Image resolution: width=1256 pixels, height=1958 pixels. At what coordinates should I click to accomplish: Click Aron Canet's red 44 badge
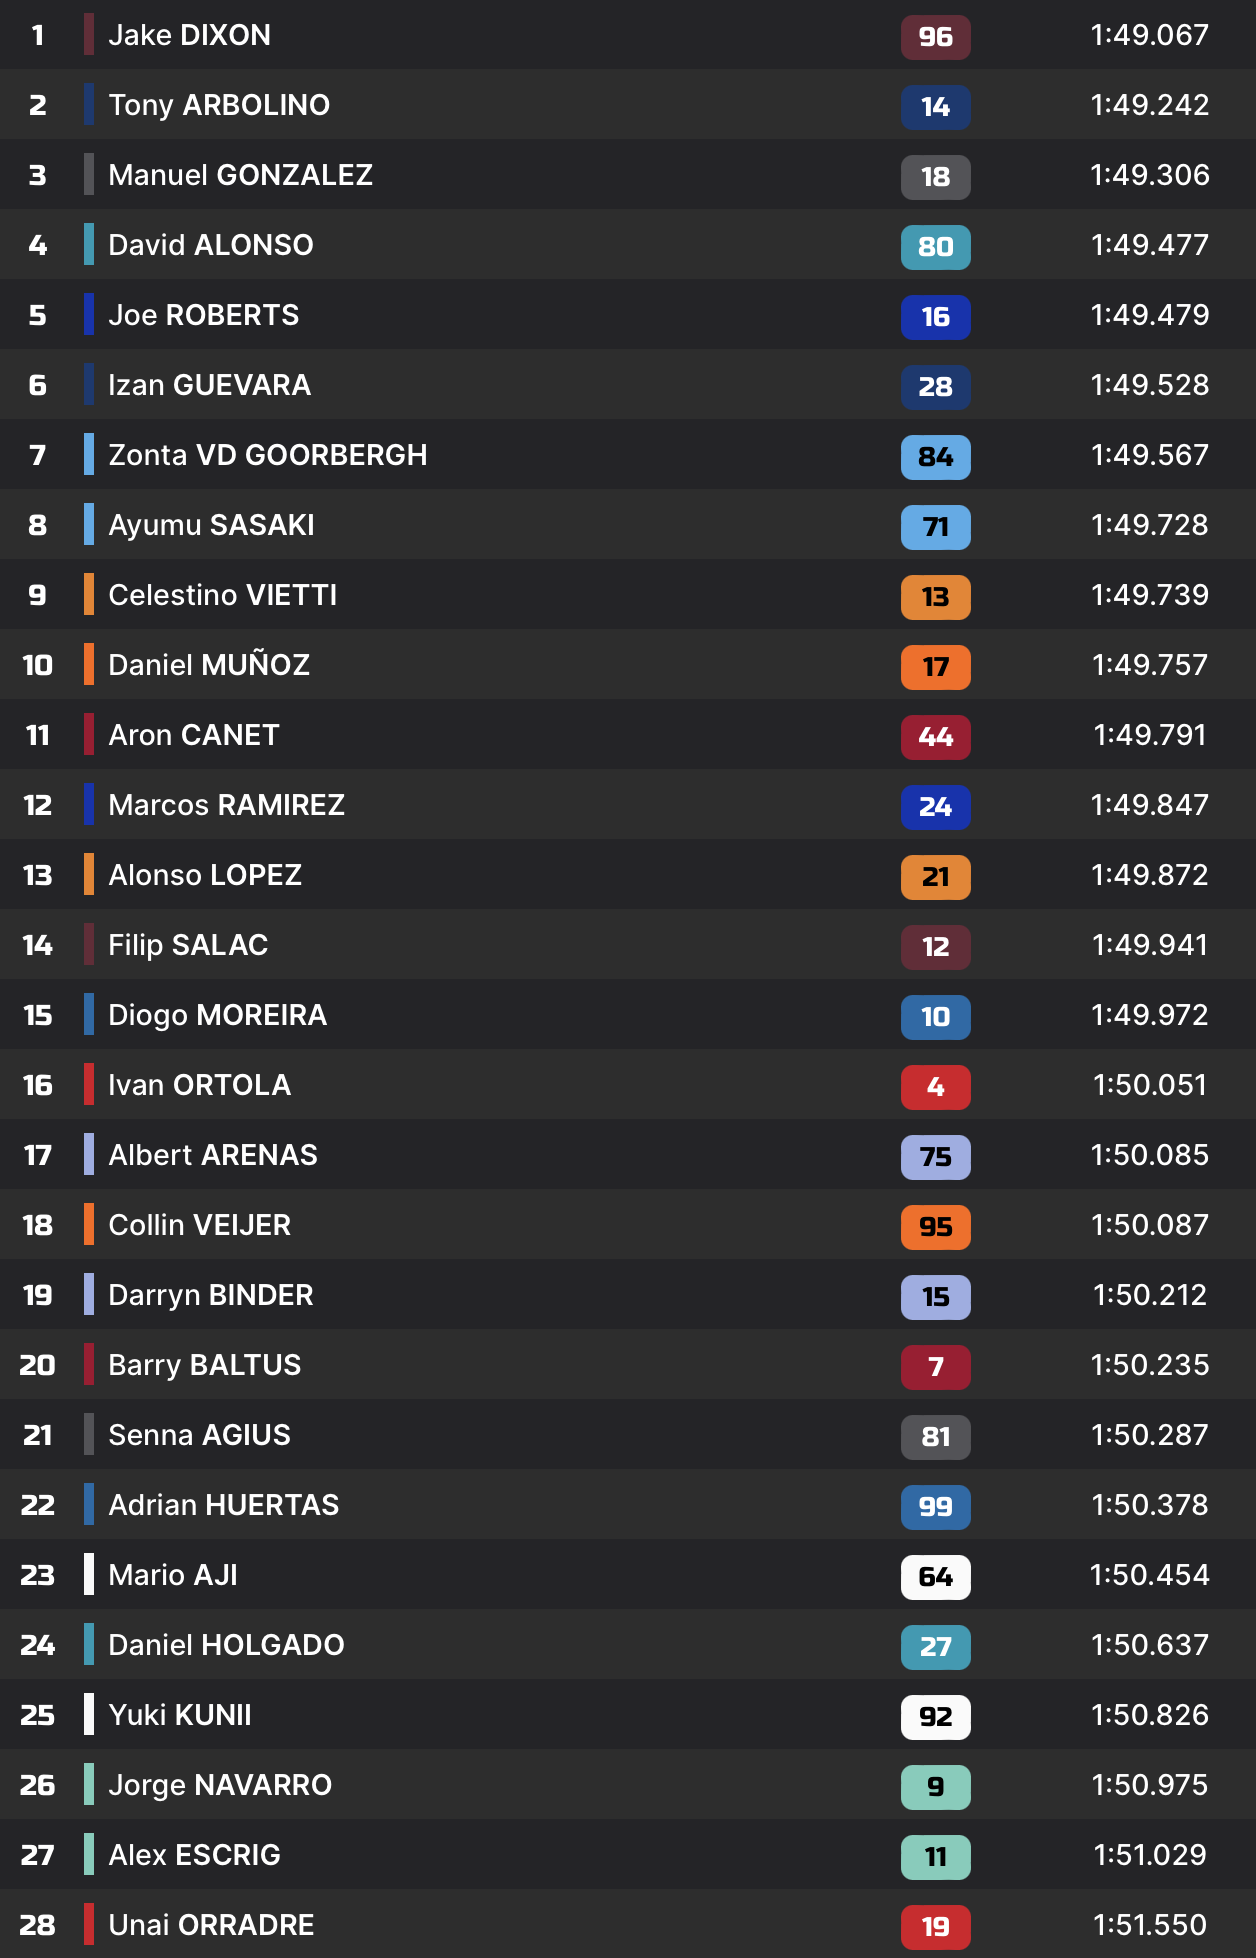(935, 737)
